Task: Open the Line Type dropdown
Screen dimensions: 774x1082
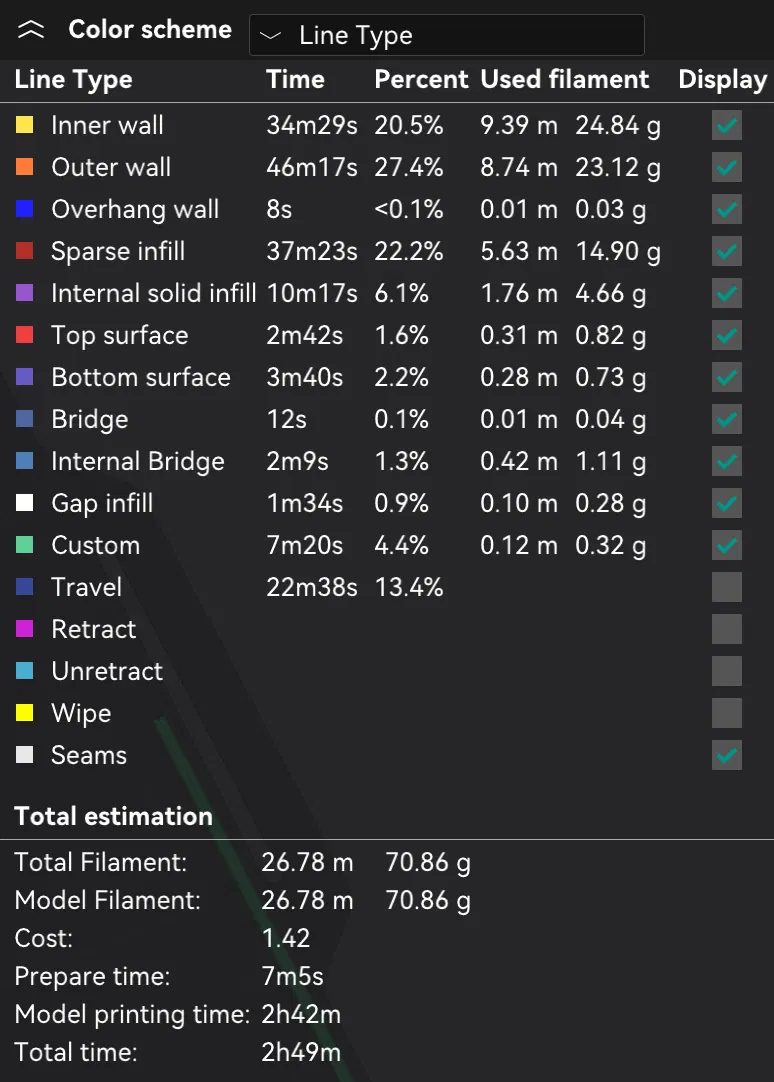Action: click(446, 35)
